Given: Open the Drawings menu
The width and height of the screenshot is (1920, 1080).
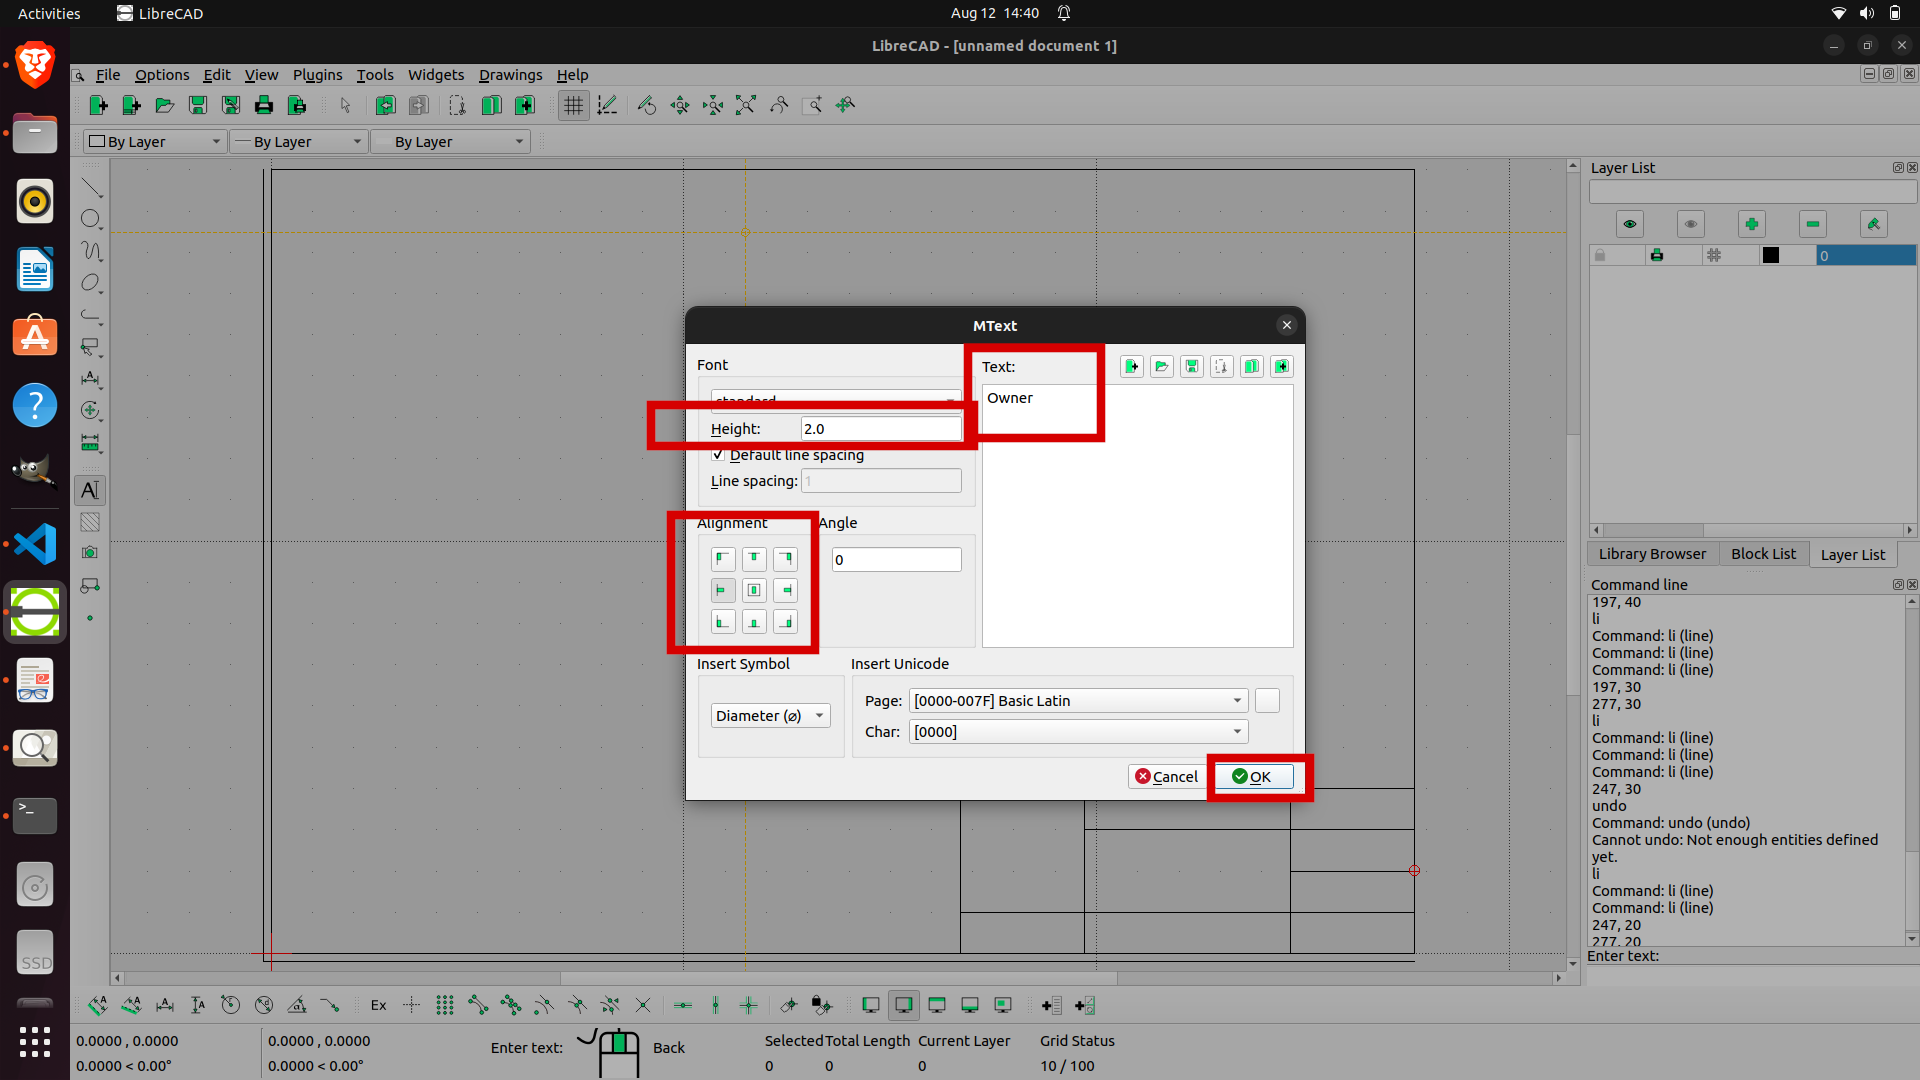Looking at the screenshot, I should [510, 75].
